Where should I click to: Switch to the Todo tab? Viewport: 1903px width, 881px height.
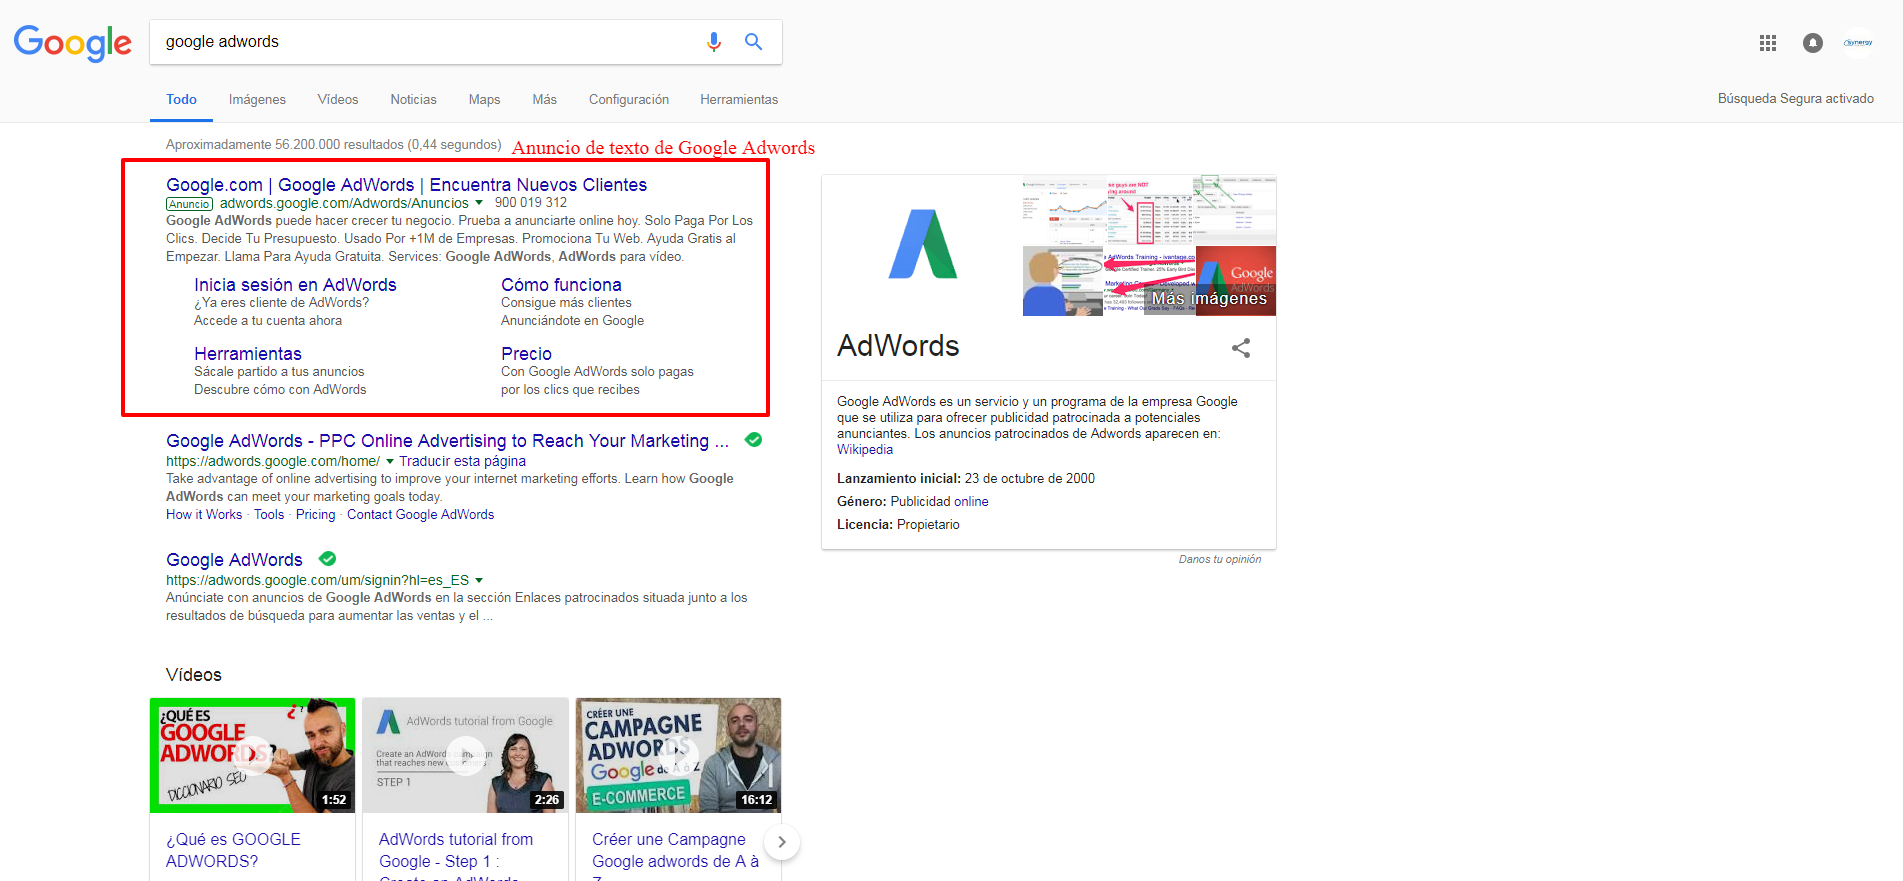(181, 99)
